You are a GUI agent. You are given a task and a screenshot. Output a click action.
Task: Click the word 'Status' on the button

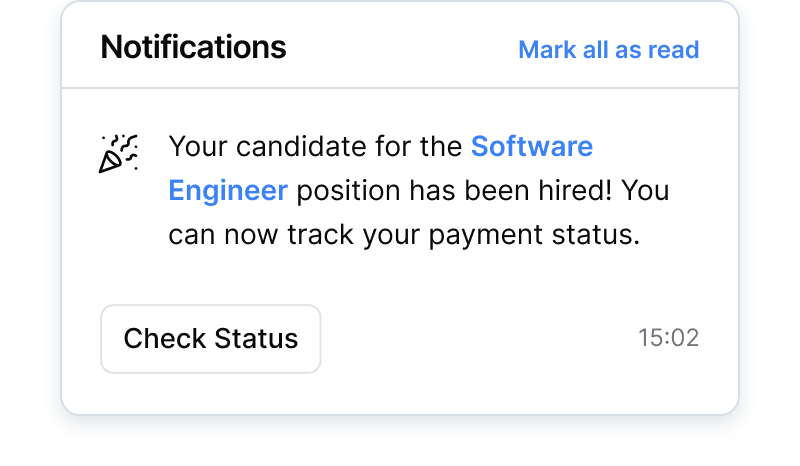coord(258,338)
